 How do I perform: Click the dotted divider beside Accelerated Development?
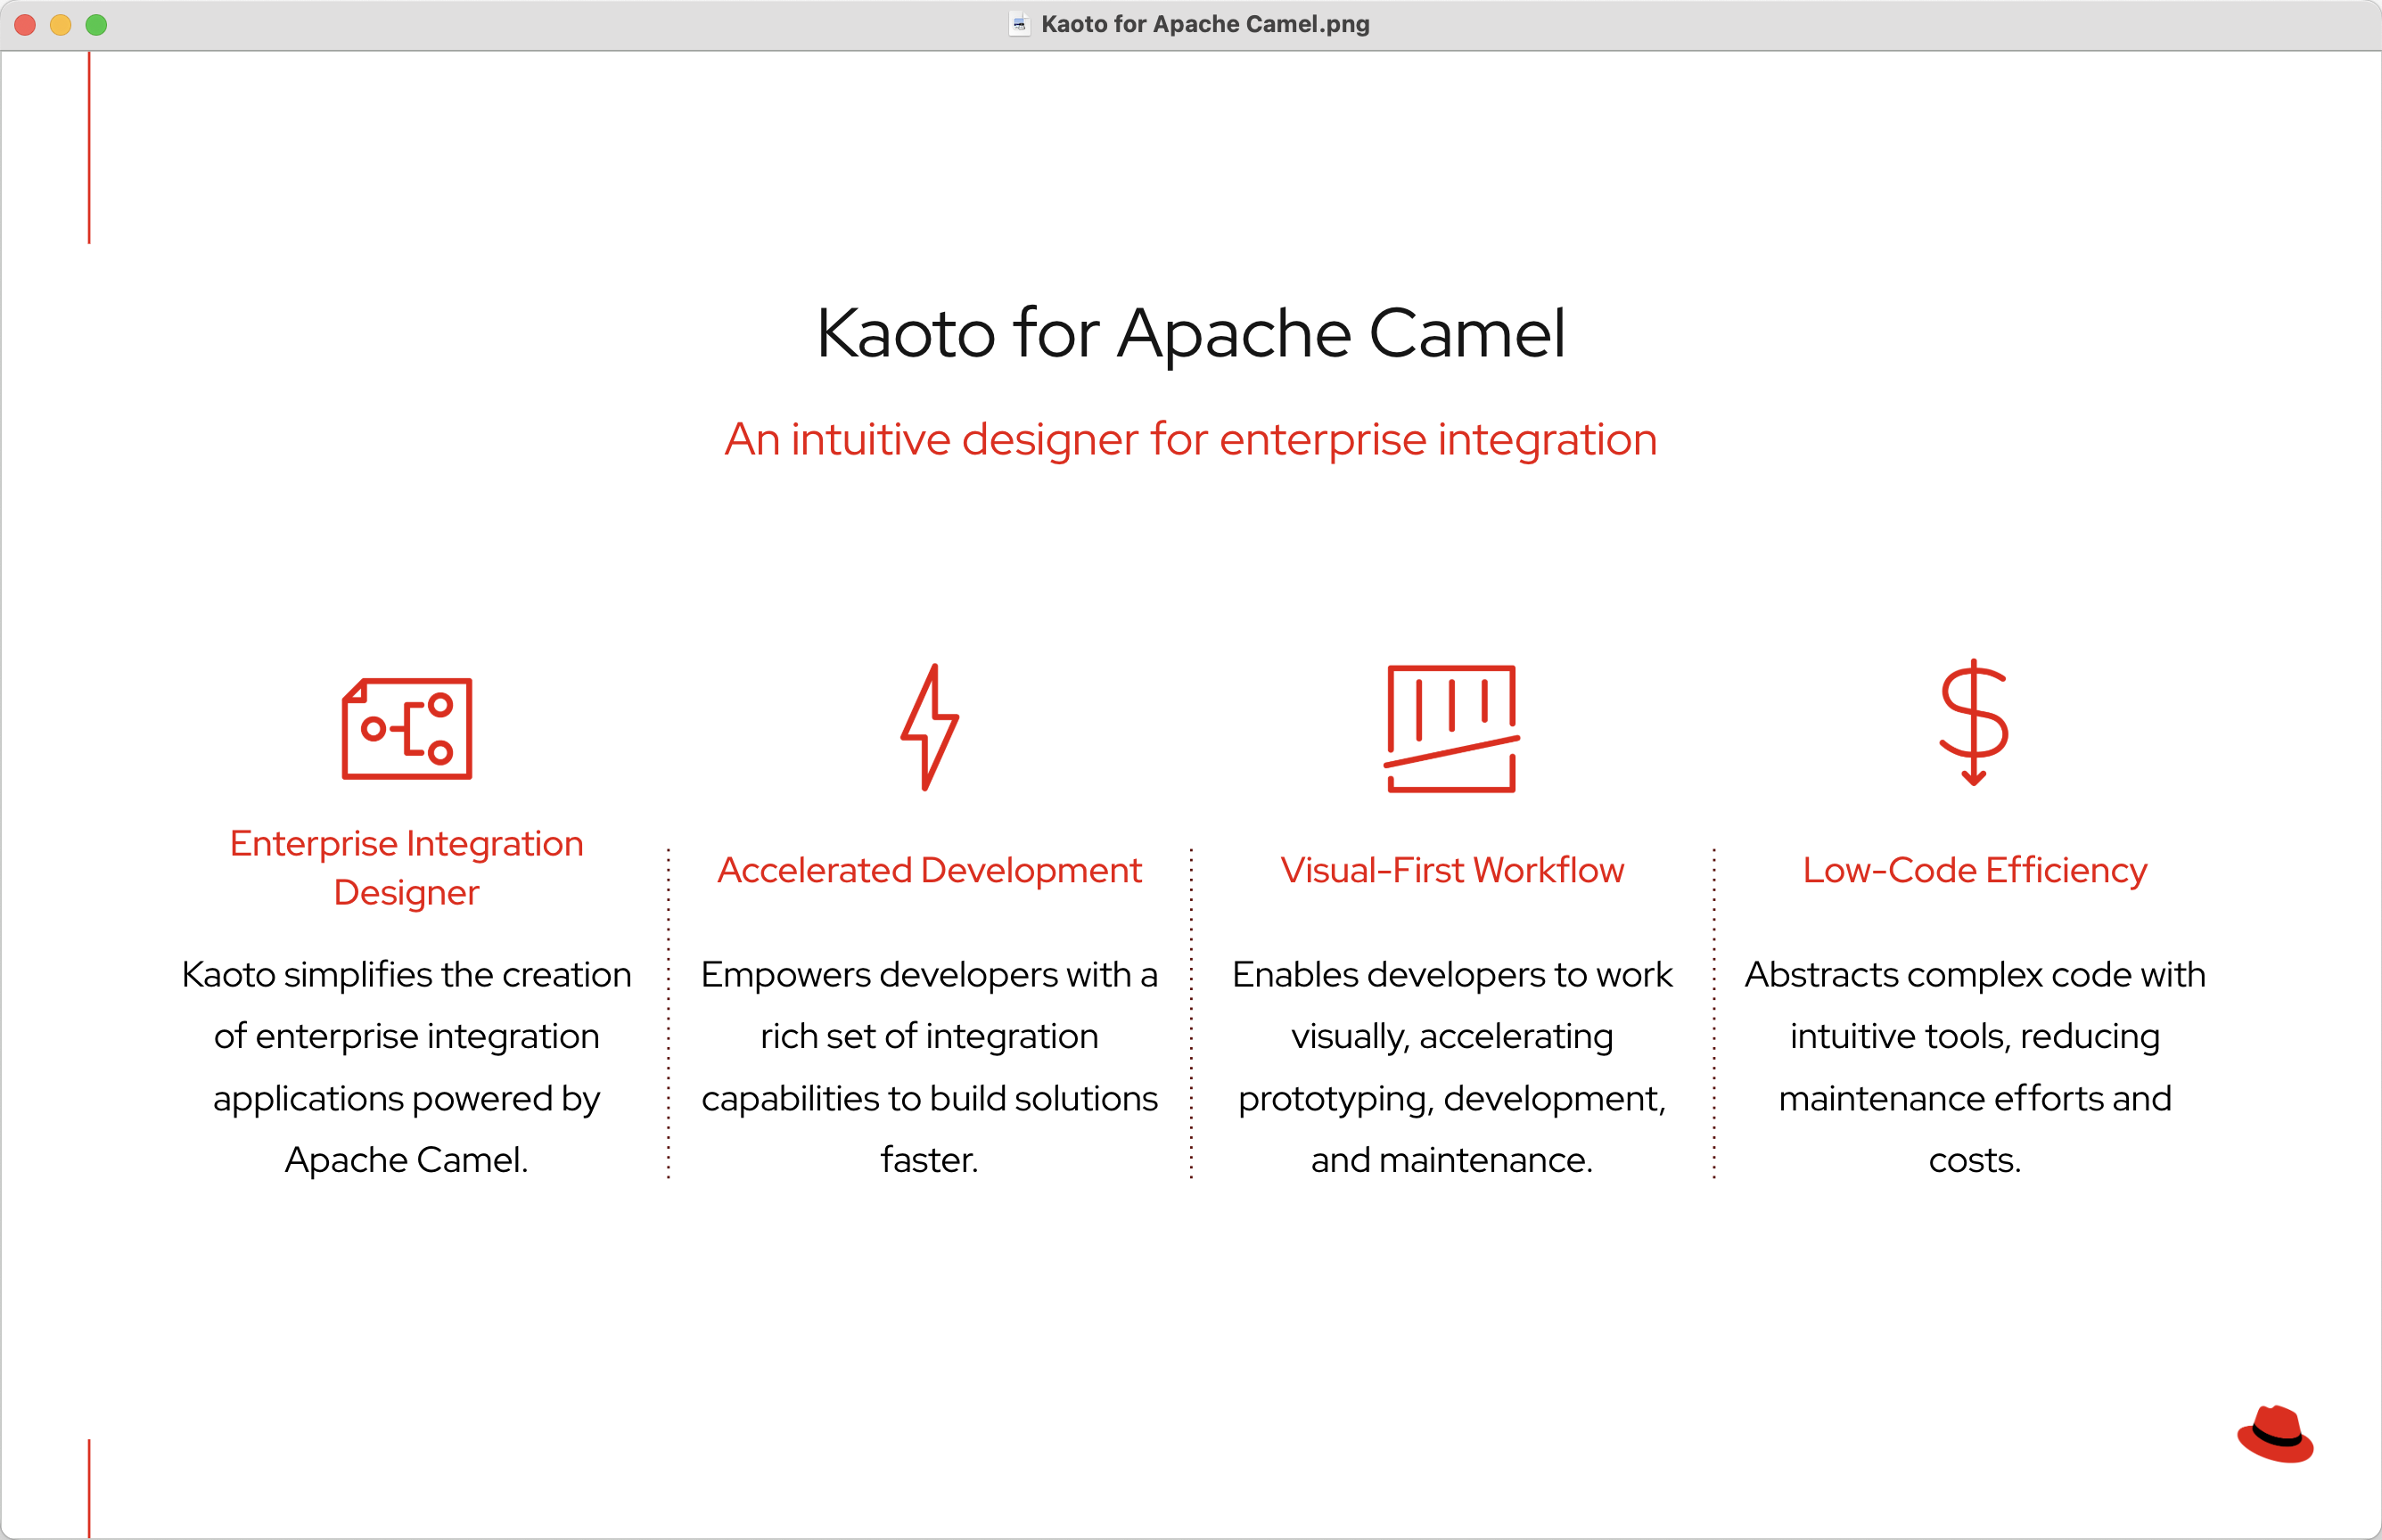click(x=669, y=1010)
